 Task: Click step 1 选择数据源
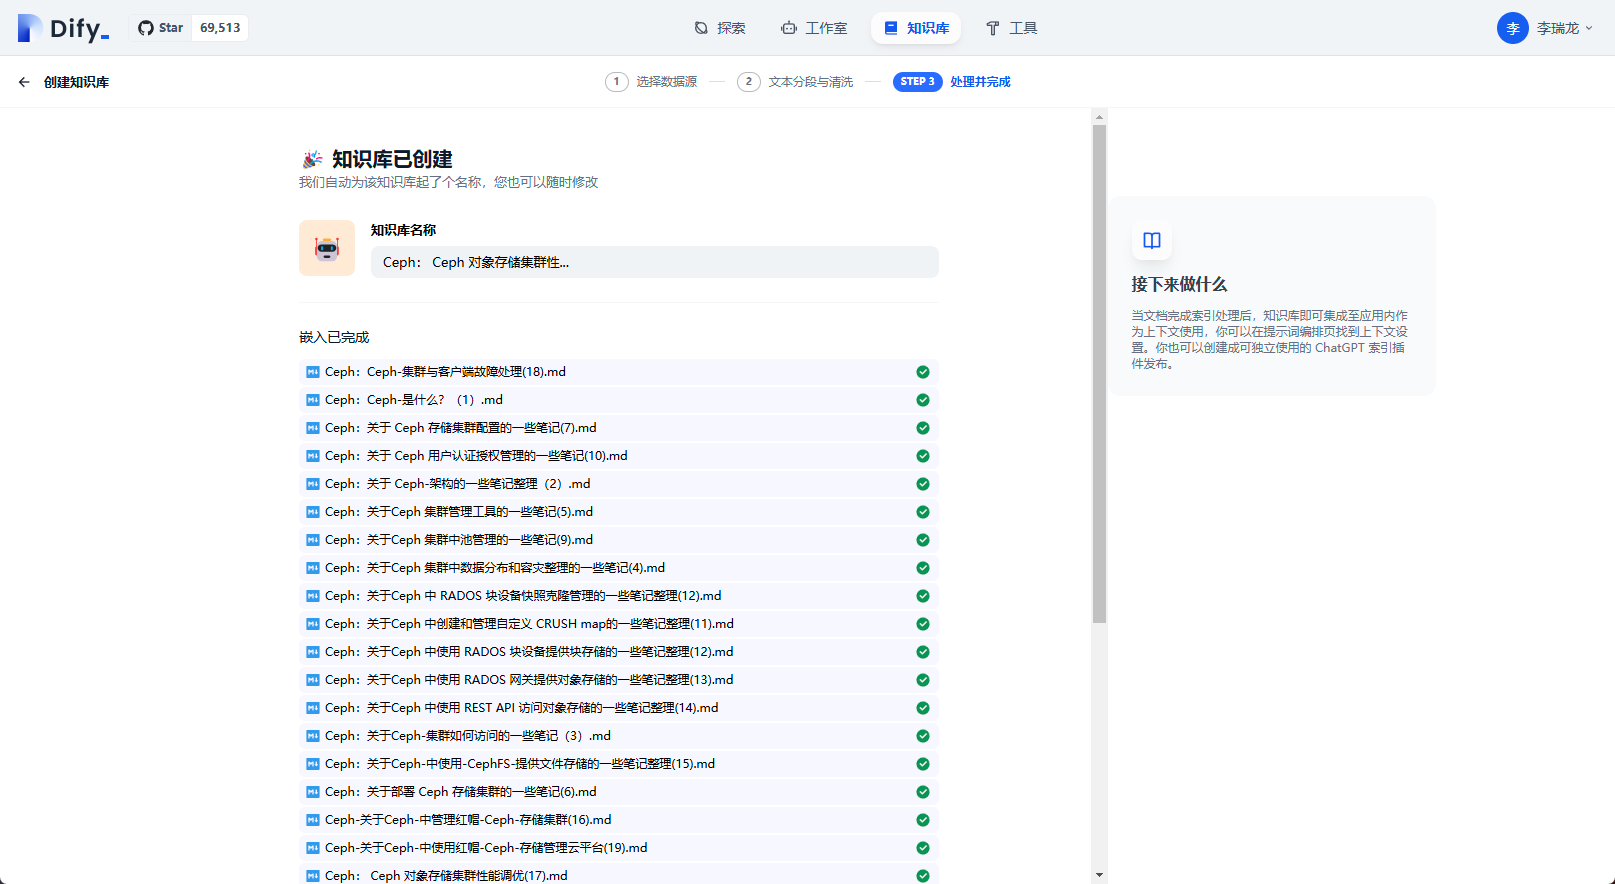(651, 82)
